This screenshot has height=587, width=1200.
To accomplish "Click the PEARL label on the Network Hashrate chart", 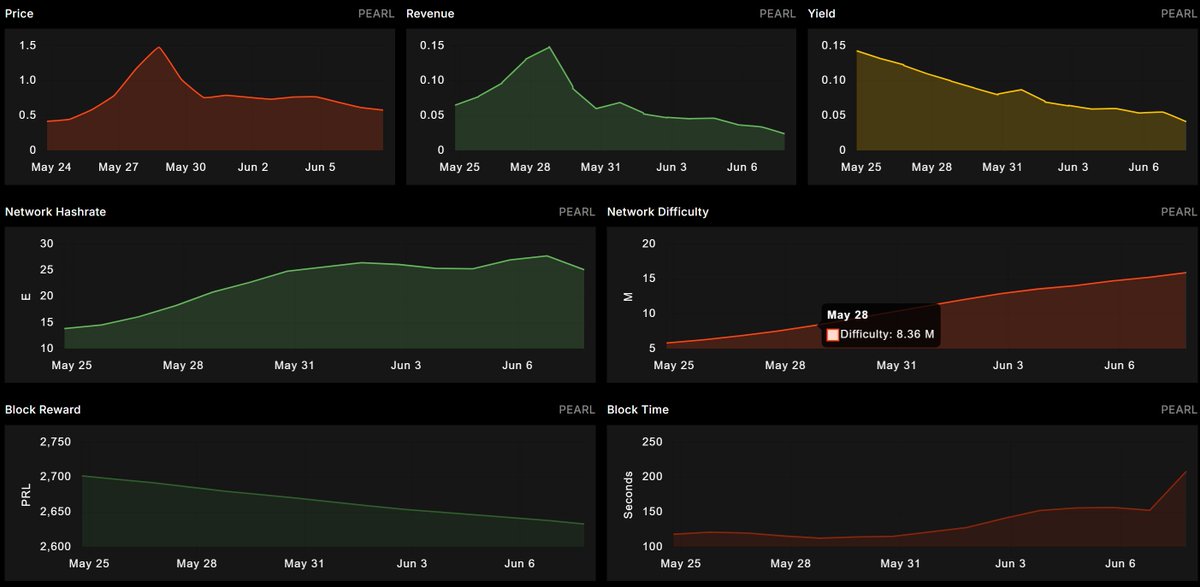I will tap(577, 212).
